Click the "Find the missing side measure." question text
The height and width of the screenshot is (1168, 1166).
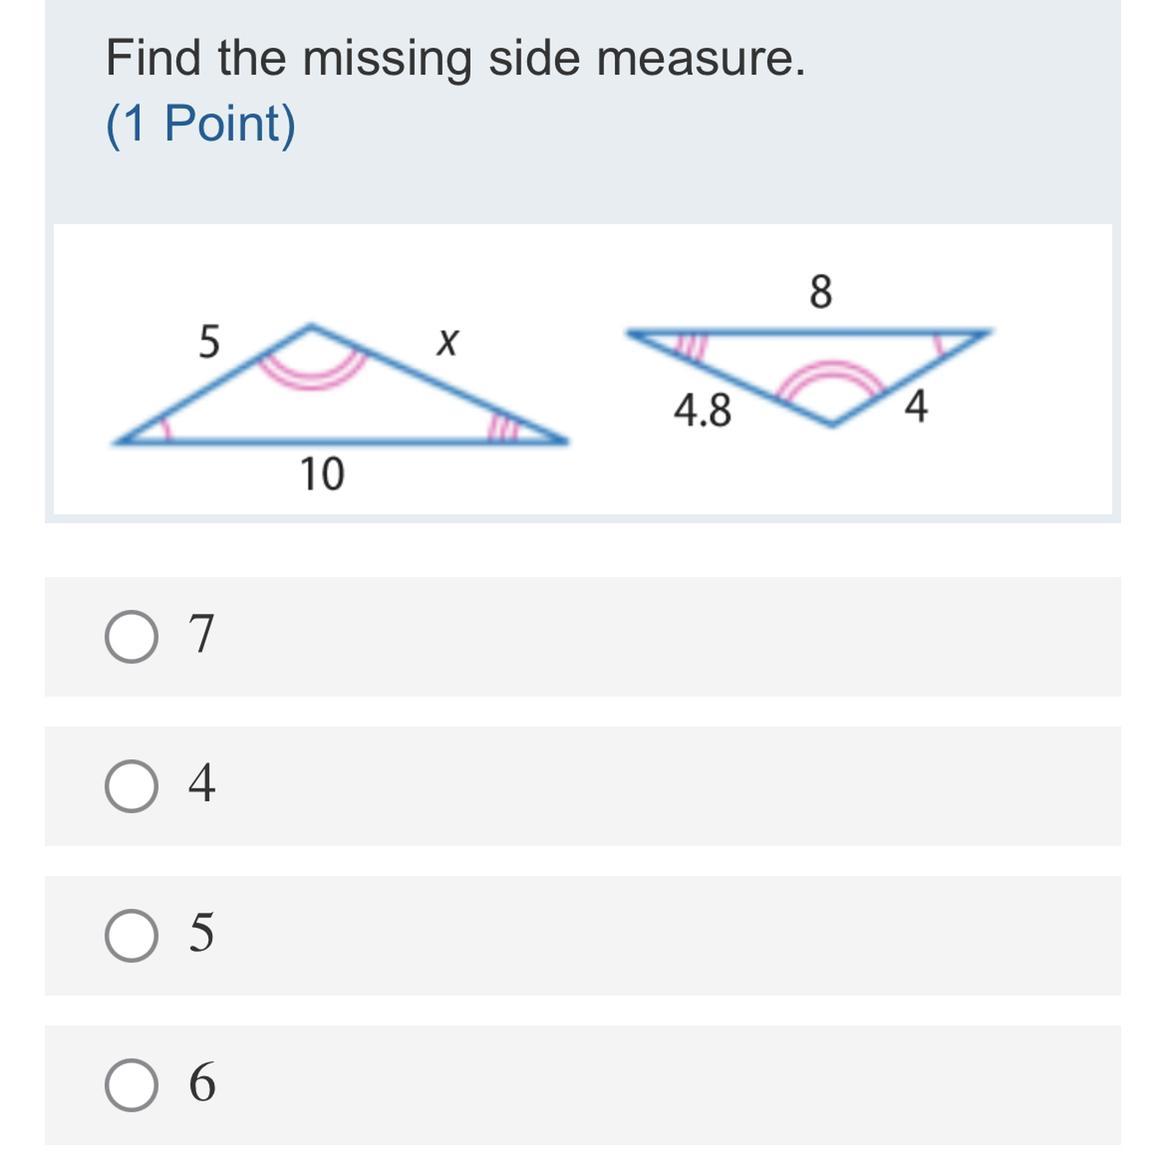pos(455,58)
